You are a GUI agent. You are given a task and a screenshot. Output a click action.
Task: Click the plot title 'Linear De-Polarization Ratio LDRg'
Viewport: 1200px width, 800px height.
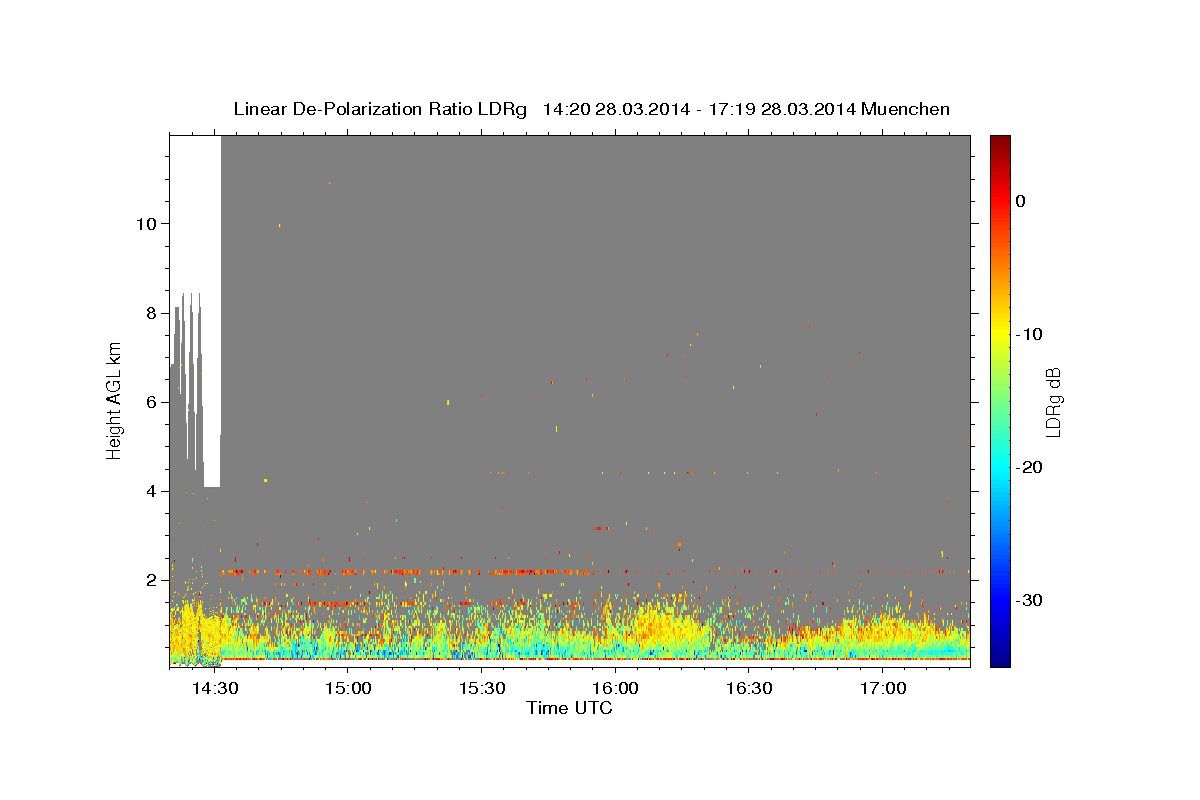tap(380, 109)
